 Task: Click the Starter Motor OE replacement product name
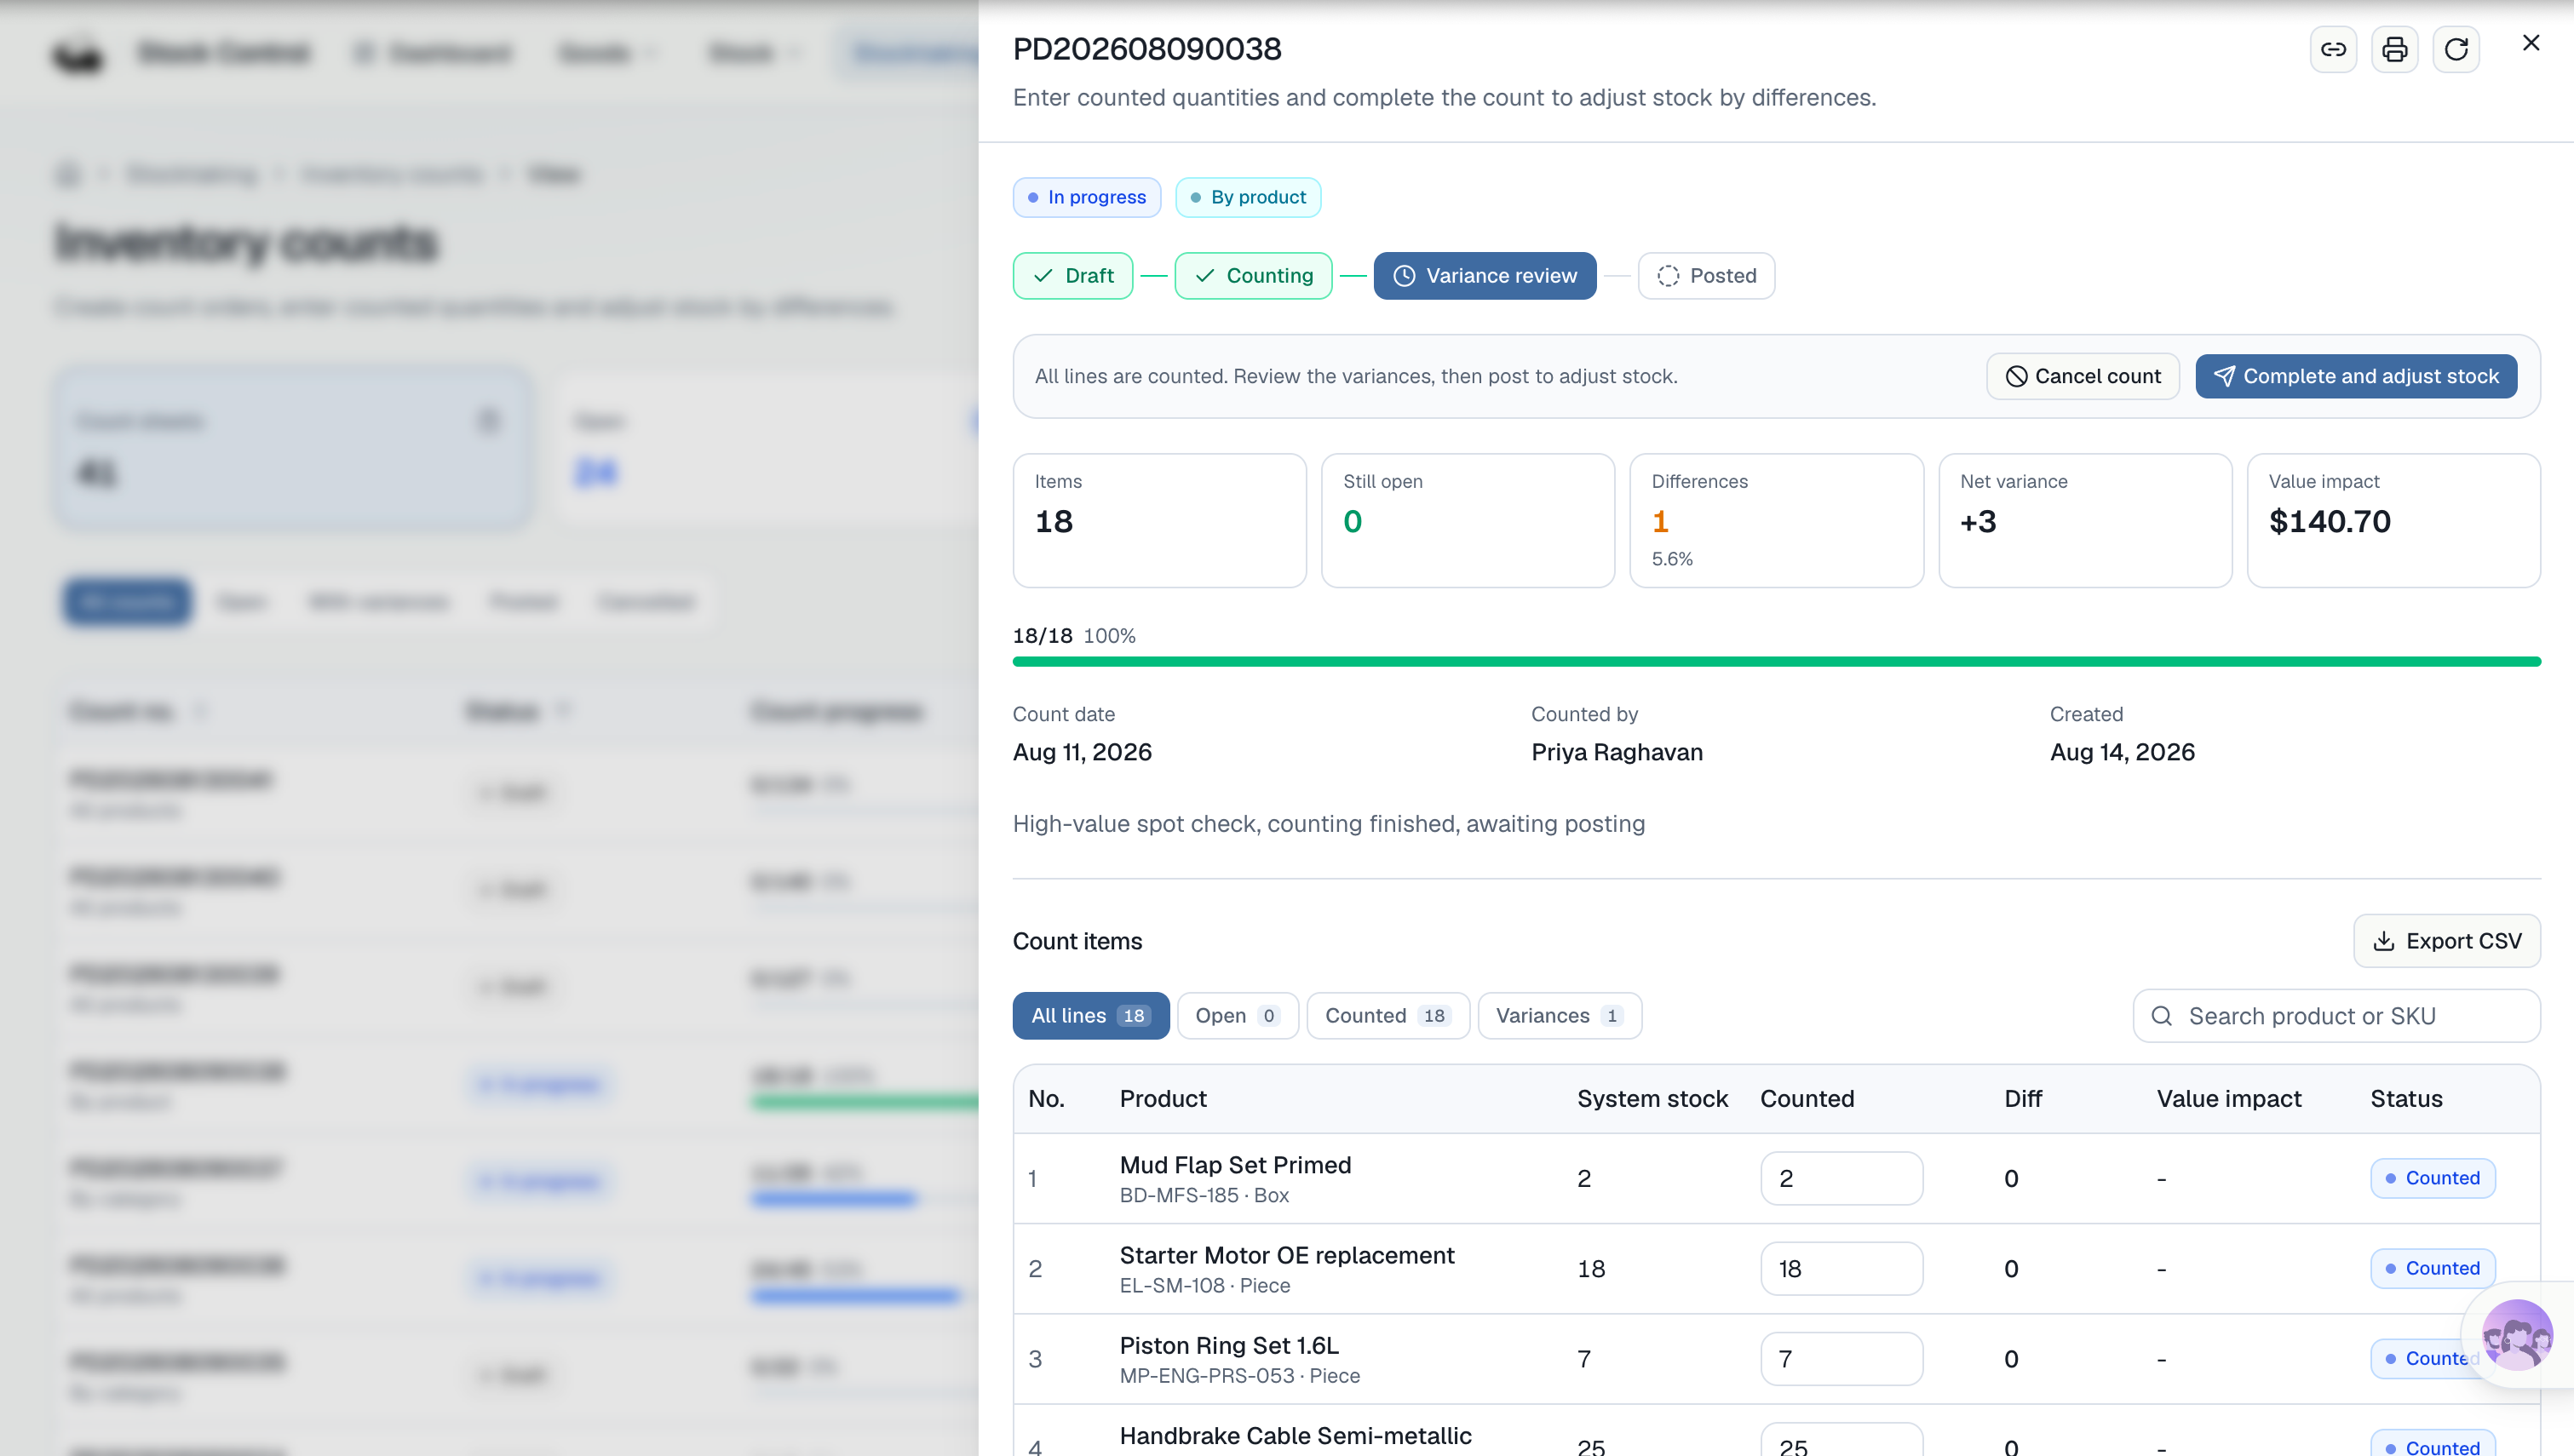(x=1287, y=1256)
